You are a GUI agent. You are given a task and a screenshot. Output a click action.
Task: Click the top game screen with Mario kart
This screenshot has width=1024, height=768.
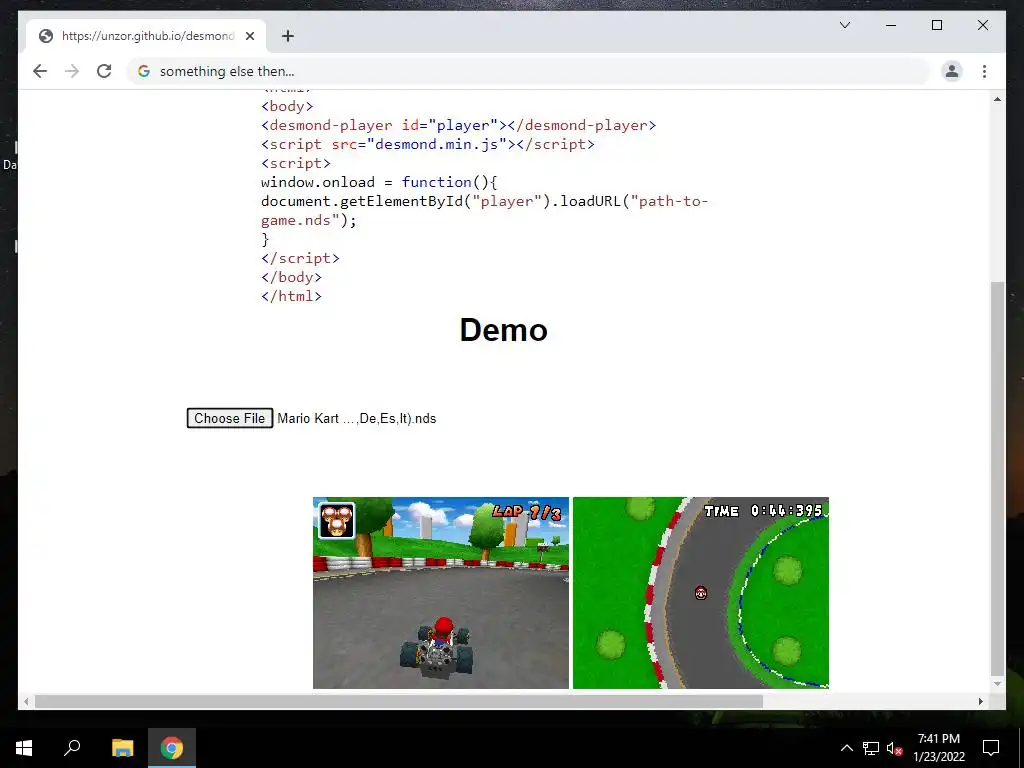(x=441, y=593)
